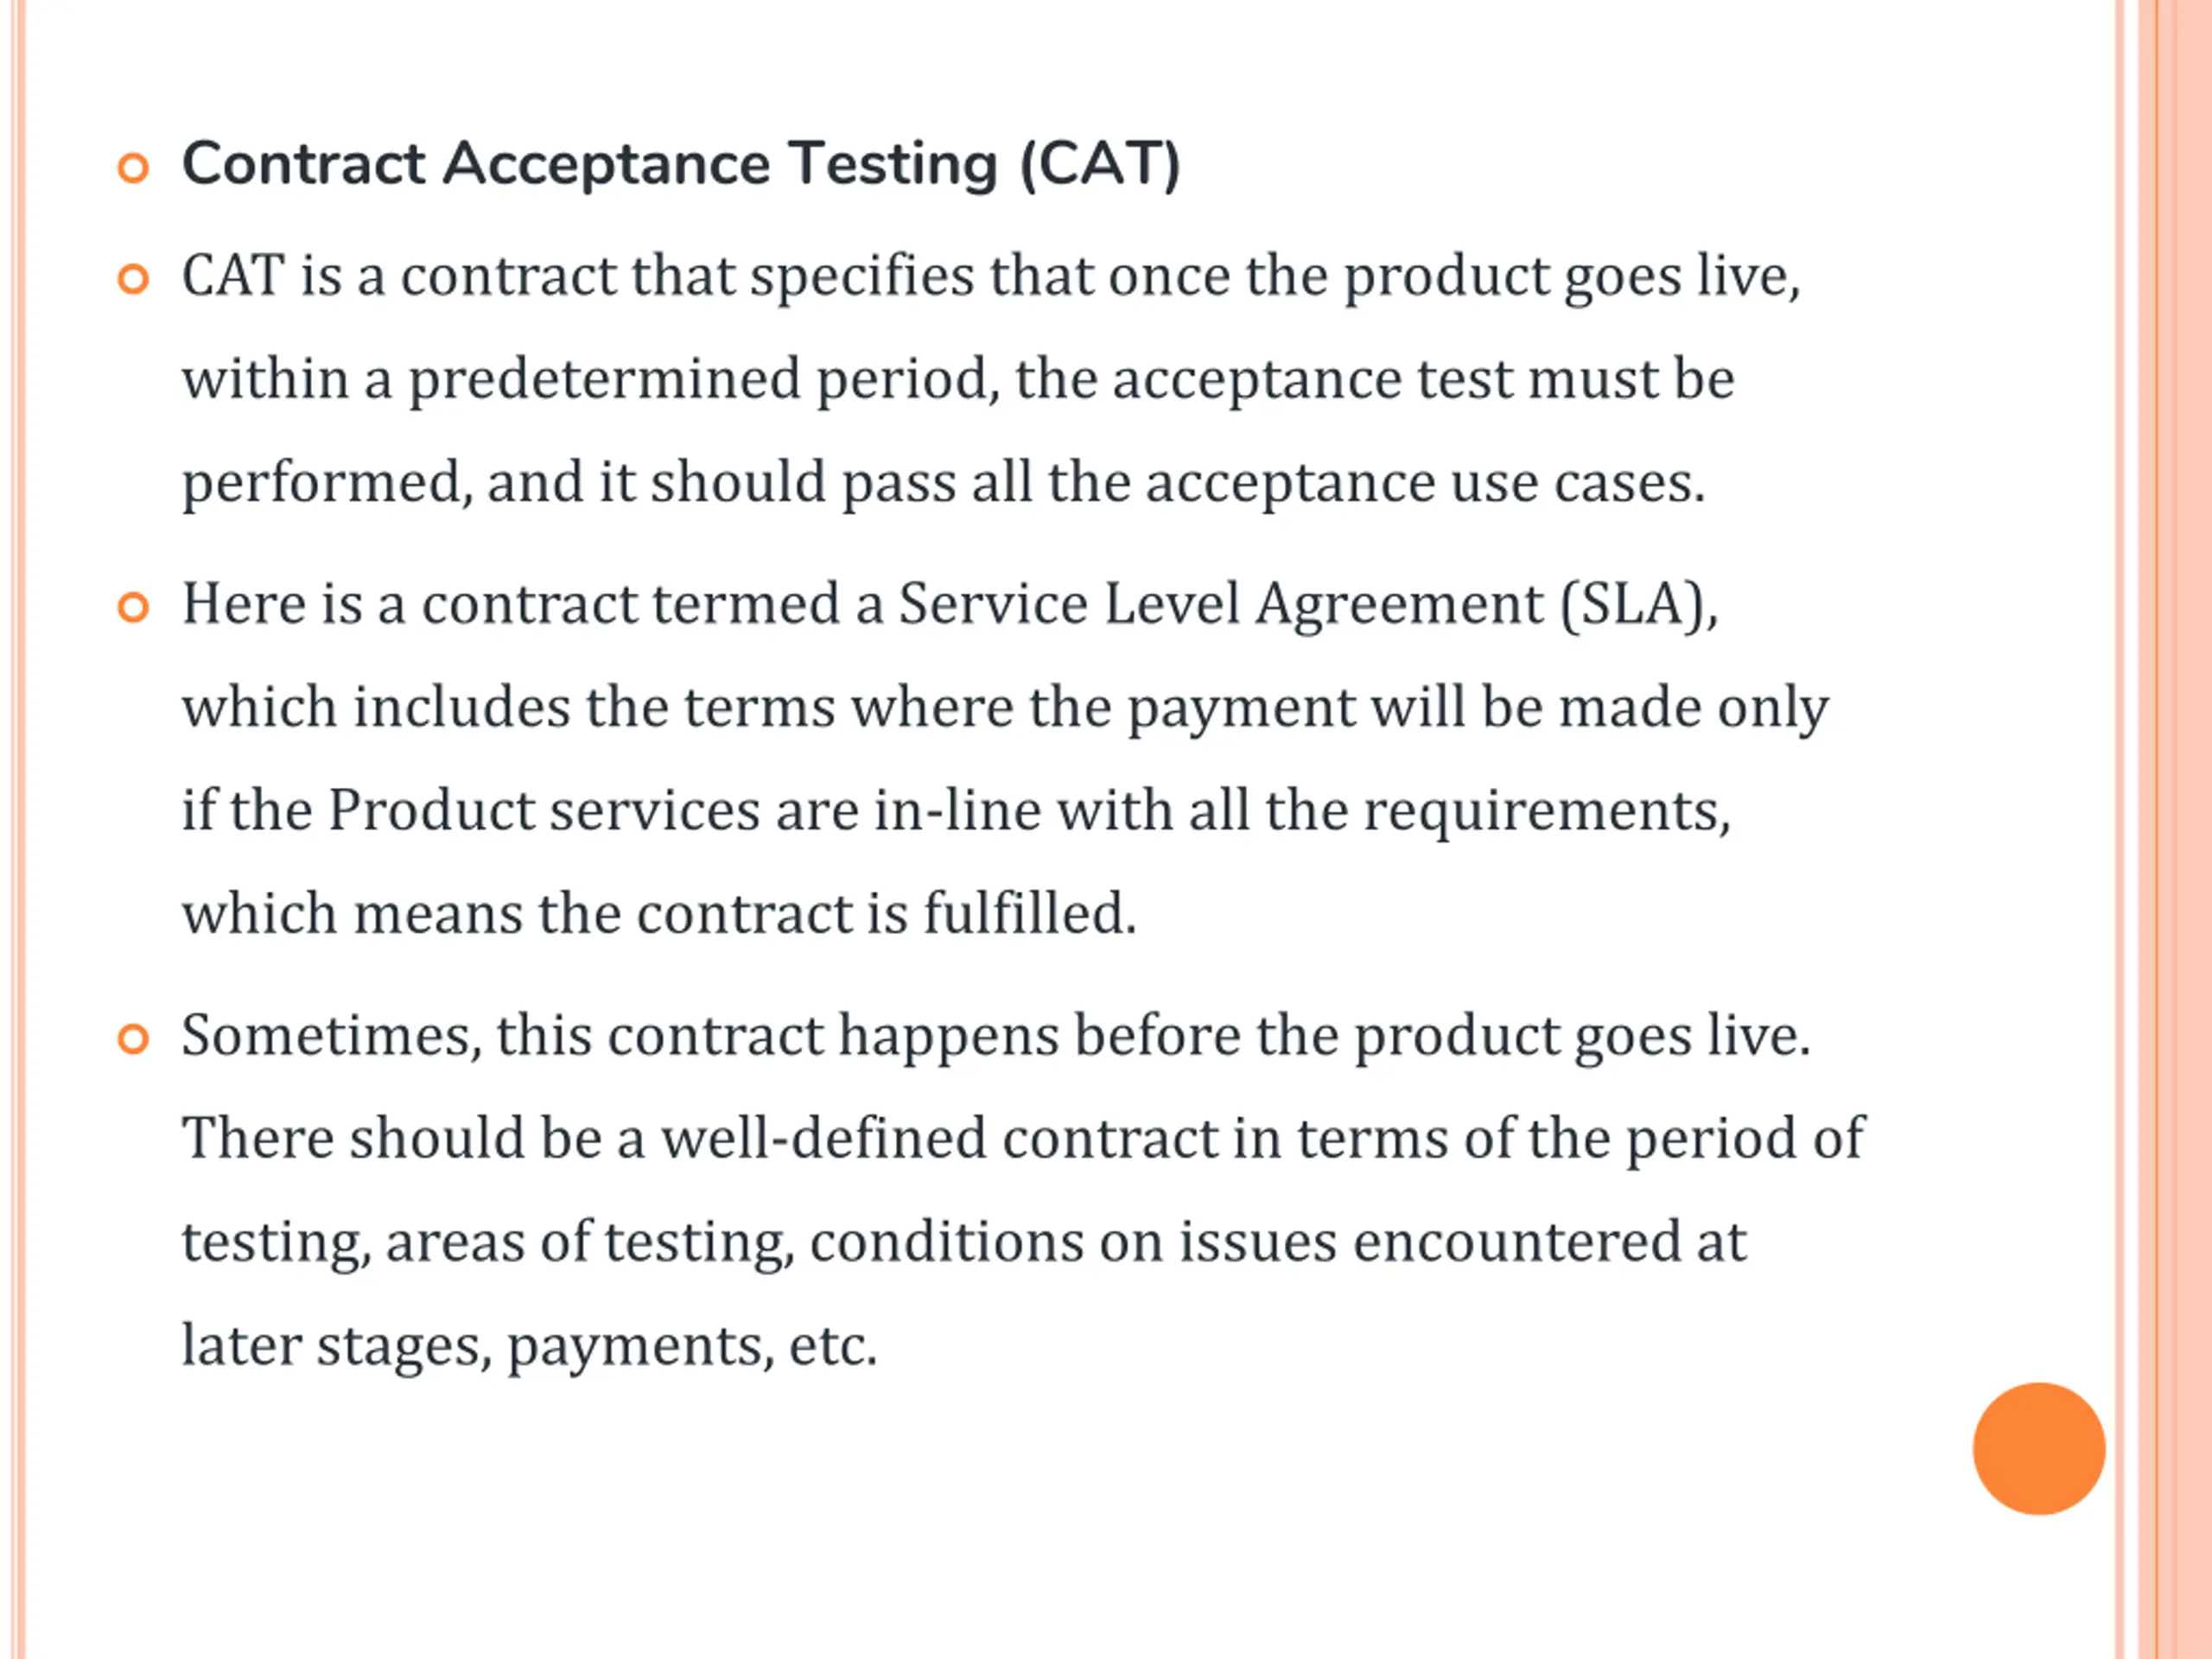Click the bullet before 'CAT is a contract'

point(133,278)
